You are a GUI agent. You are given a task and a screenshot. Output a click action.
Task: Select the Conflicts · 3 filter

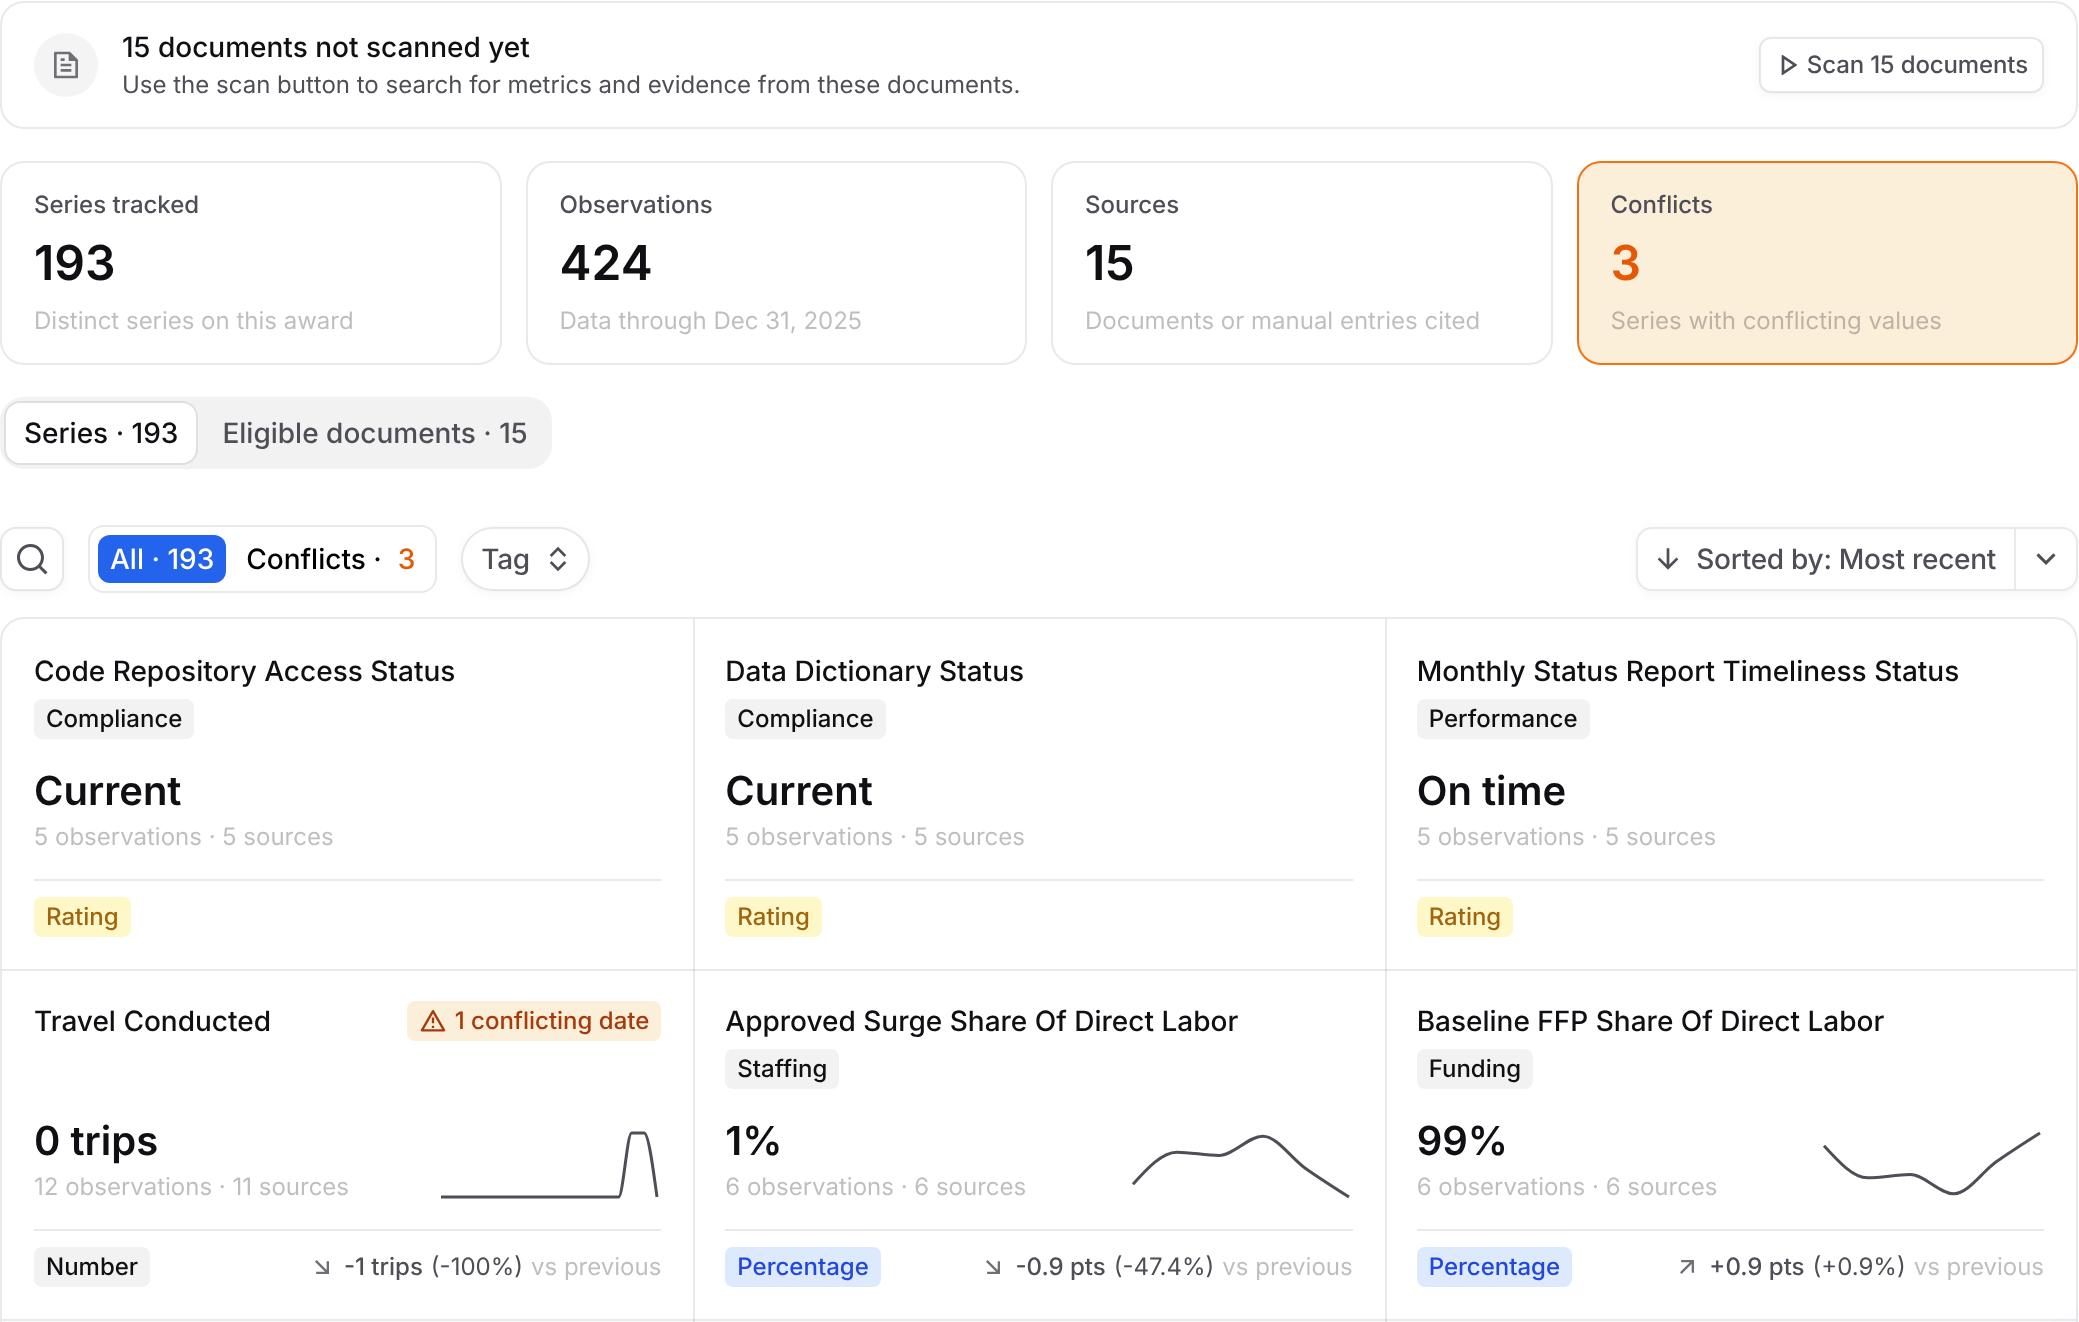[330, 559]
